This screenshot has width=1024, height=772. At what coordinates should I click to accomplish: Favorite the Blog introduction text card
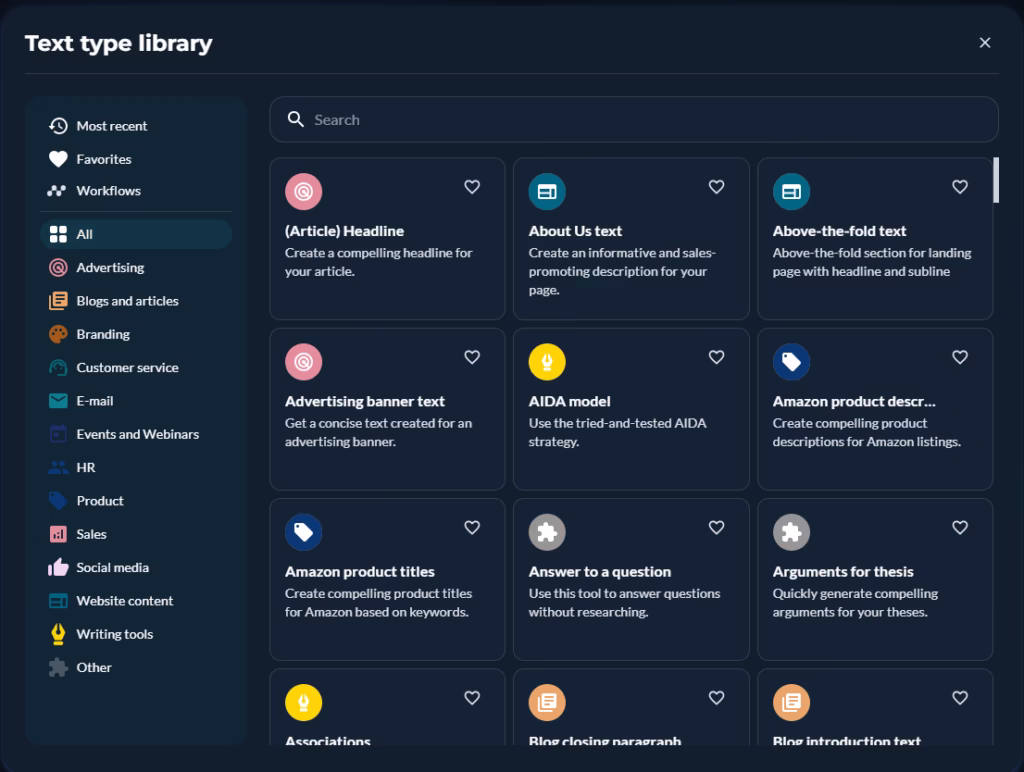(x=960, y=698)
